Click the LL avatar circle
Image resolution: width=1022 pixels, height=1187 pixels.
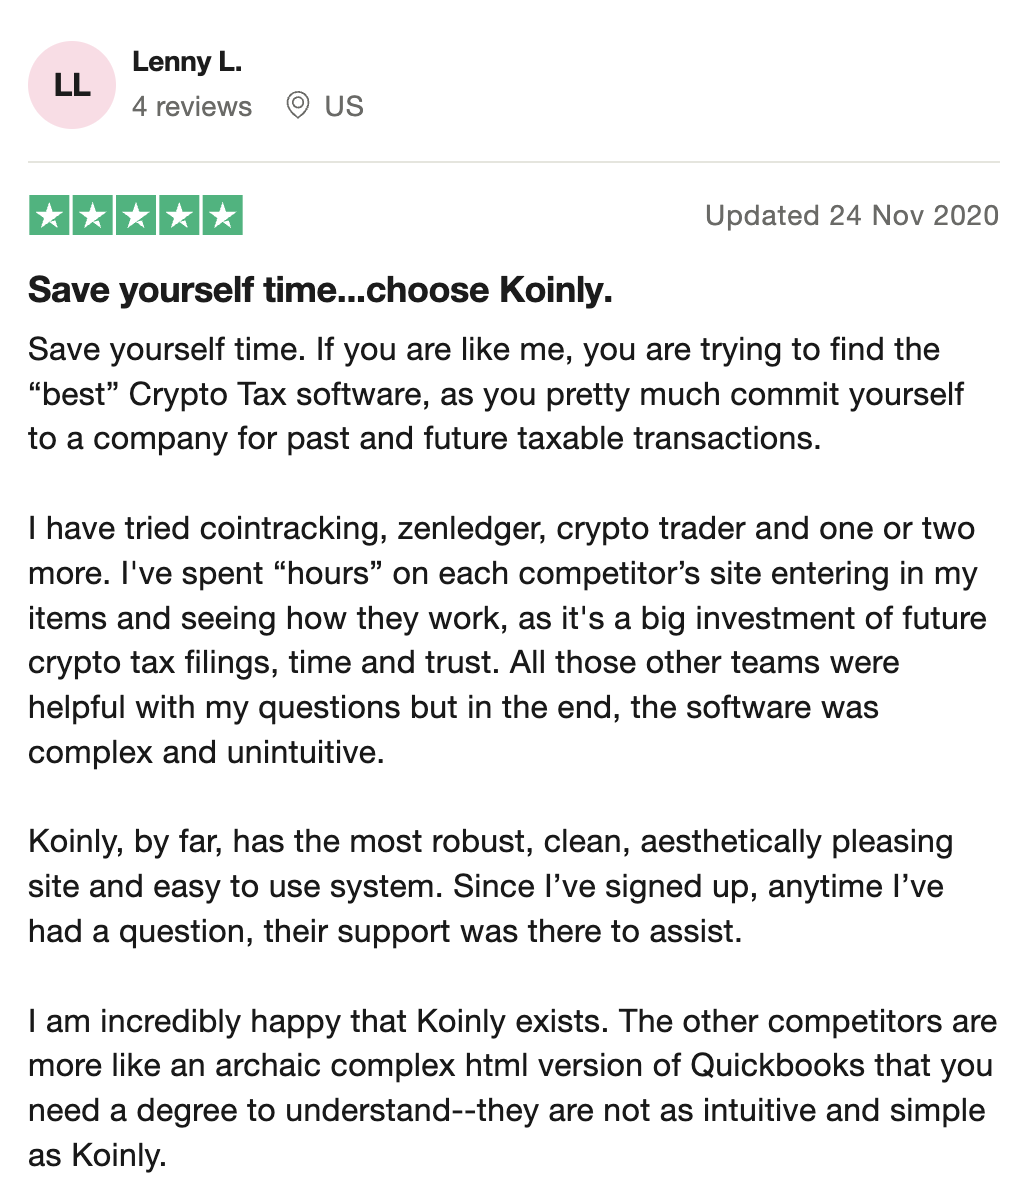tap(71, 85)
